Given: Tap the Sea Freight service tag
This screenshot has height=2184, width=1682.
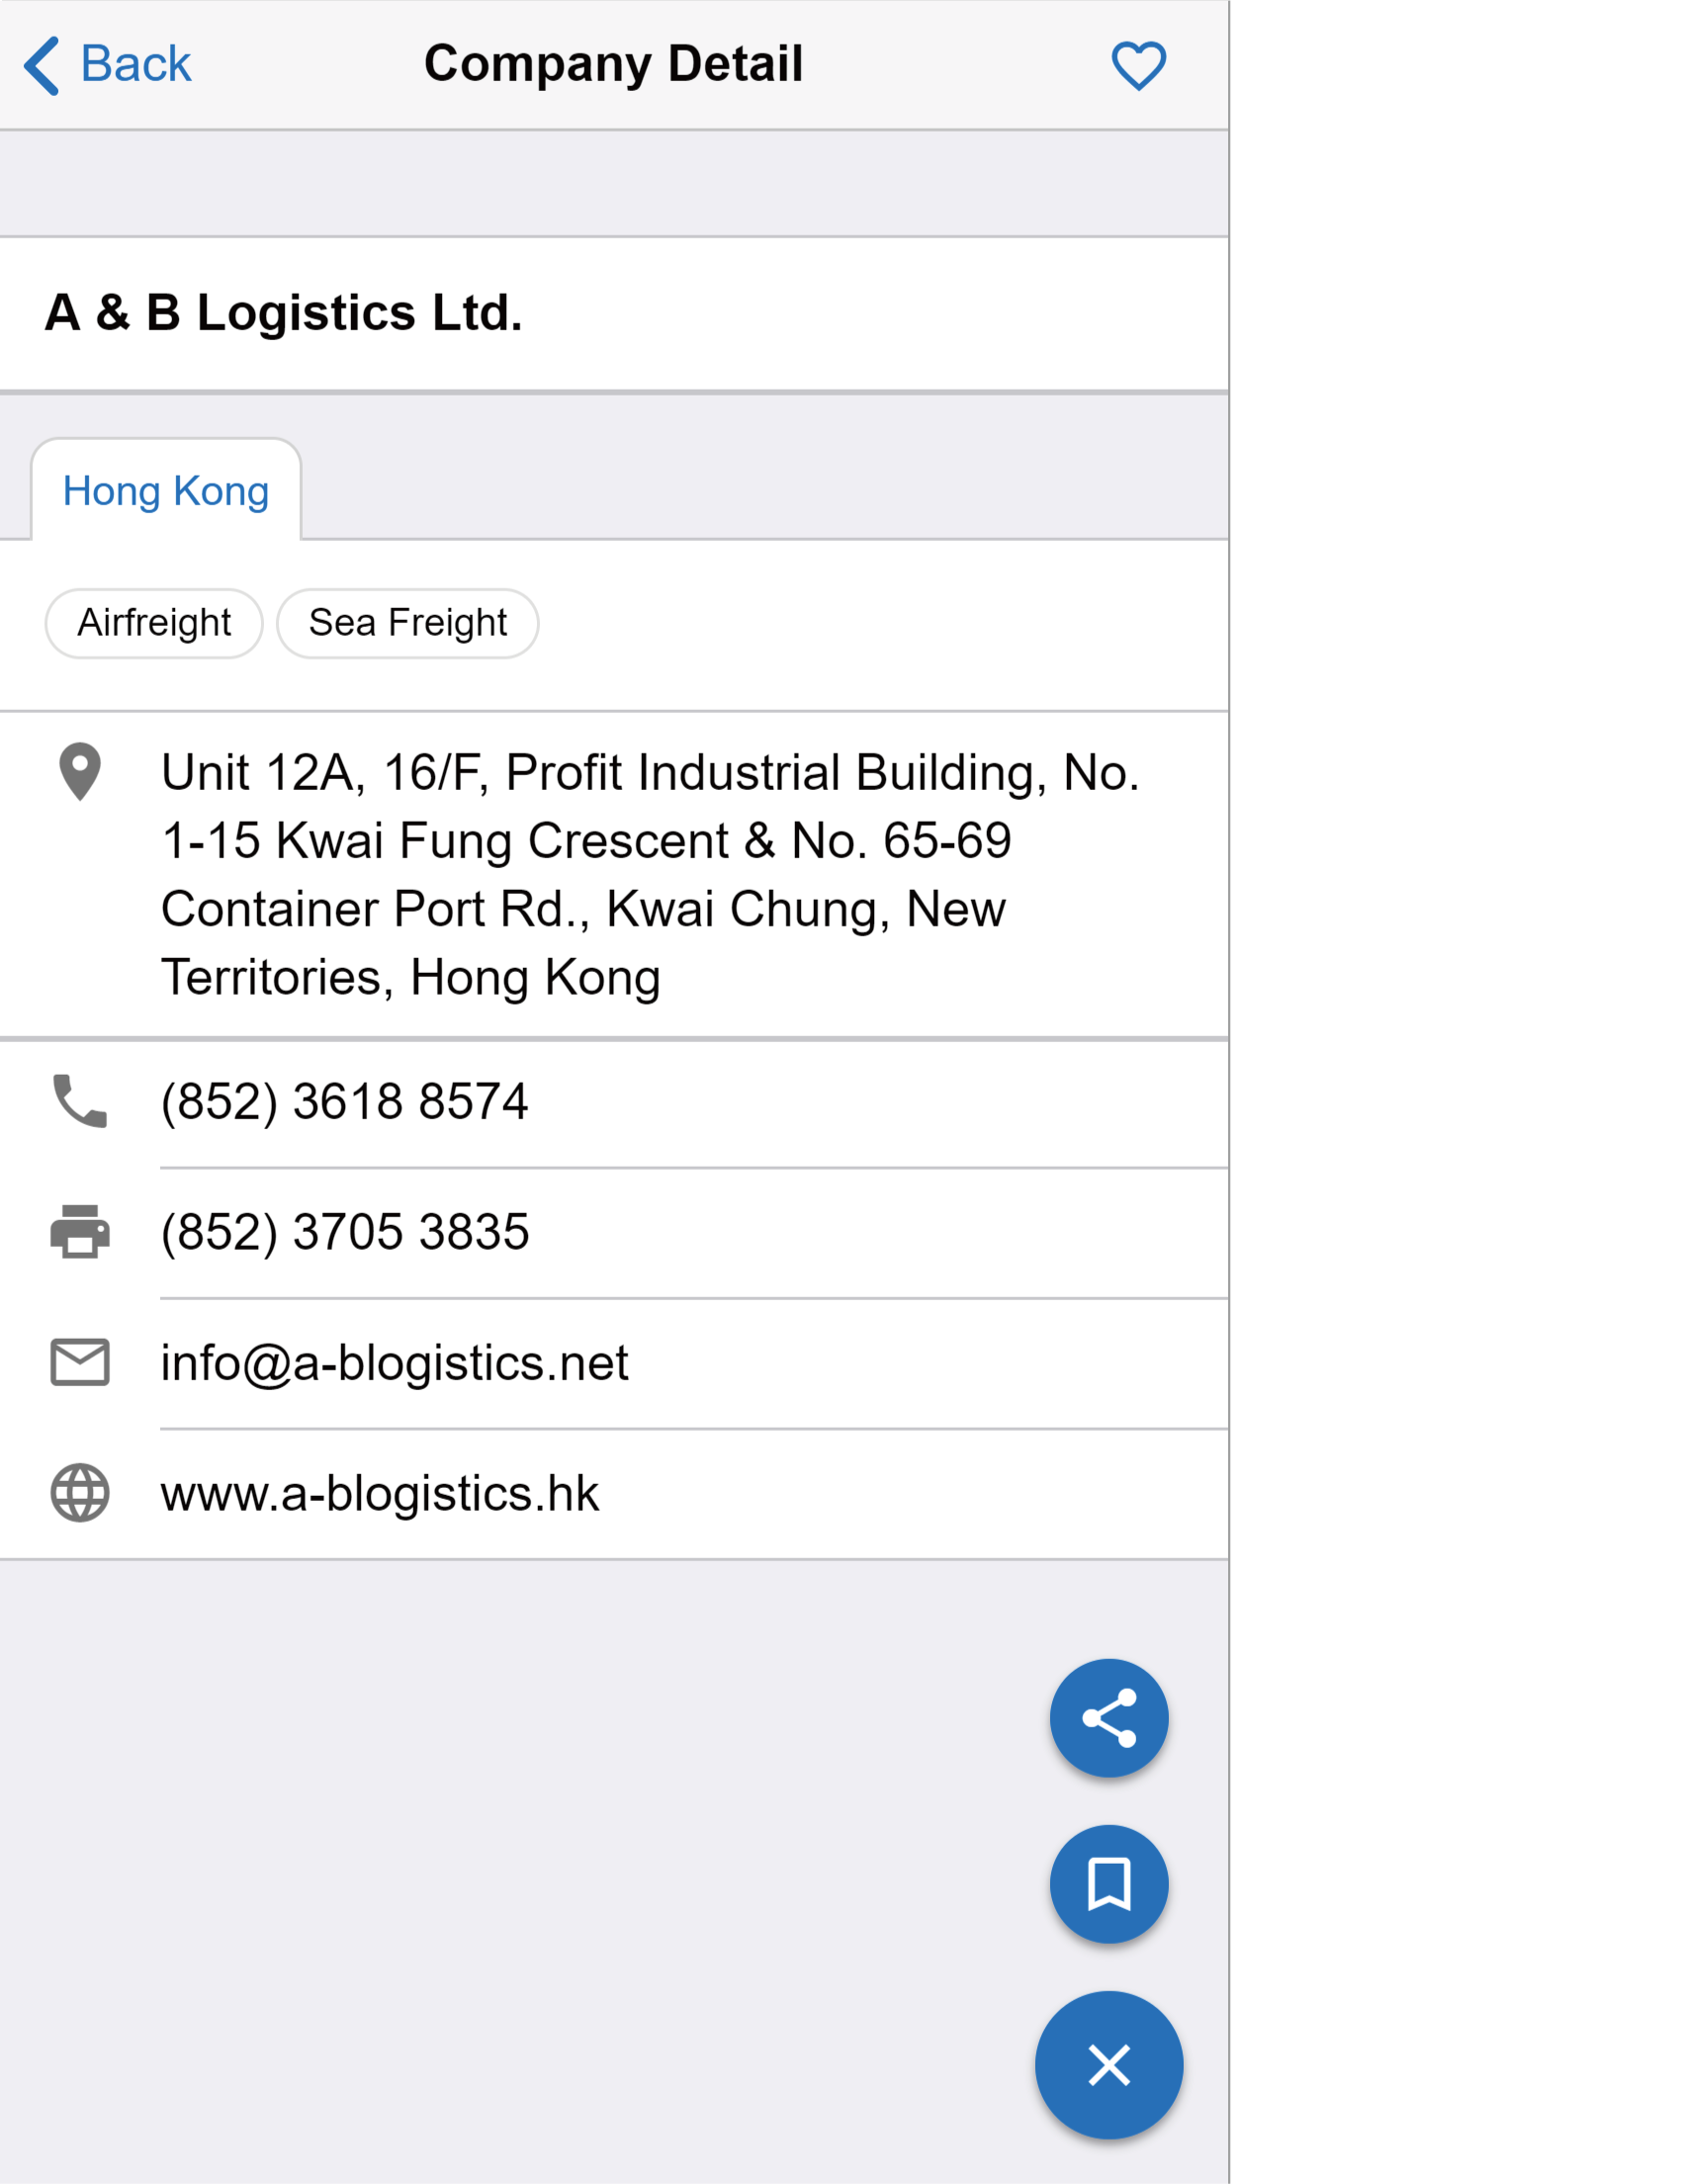Looking at the screenshot, I should [x=407, y=623].
